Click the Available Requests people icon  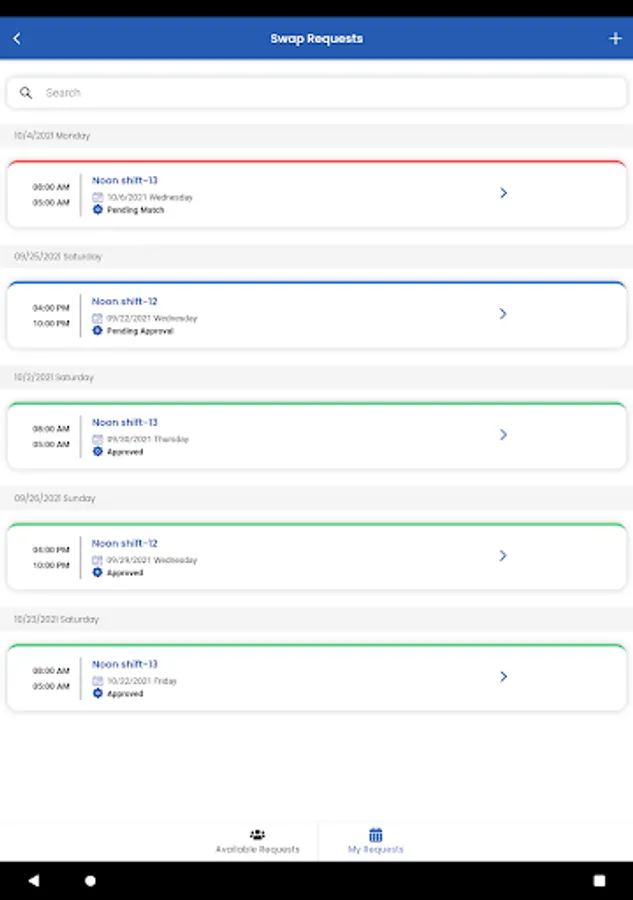(x=257, y=834)
